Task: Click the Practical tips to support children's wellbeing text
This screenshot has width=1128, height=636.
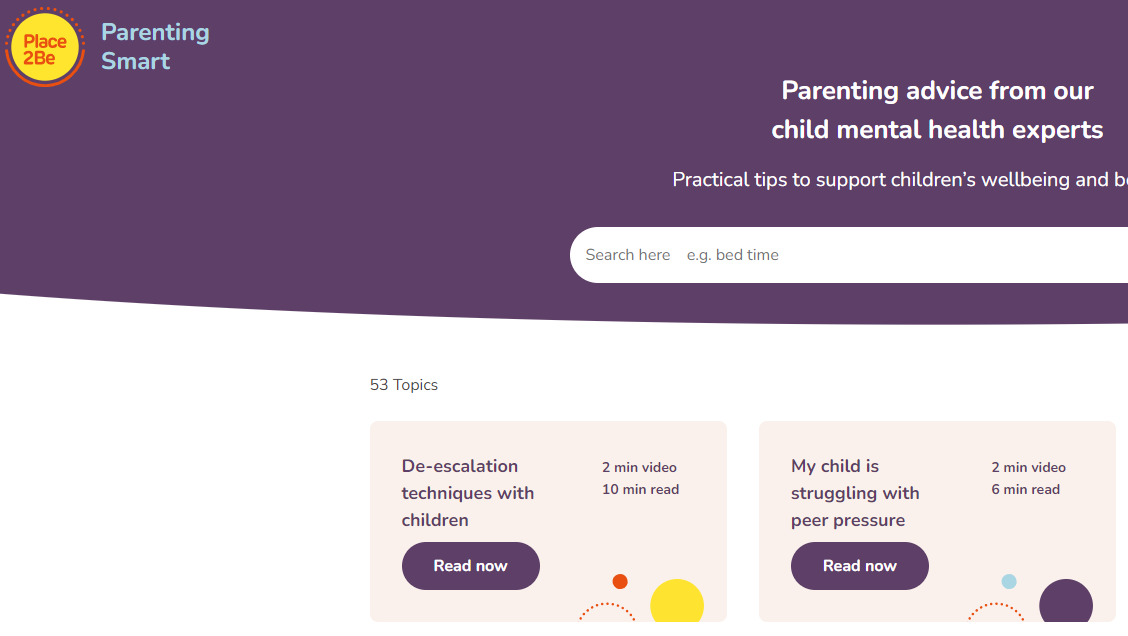Action: pyautogui.click(x=900, y=179)
